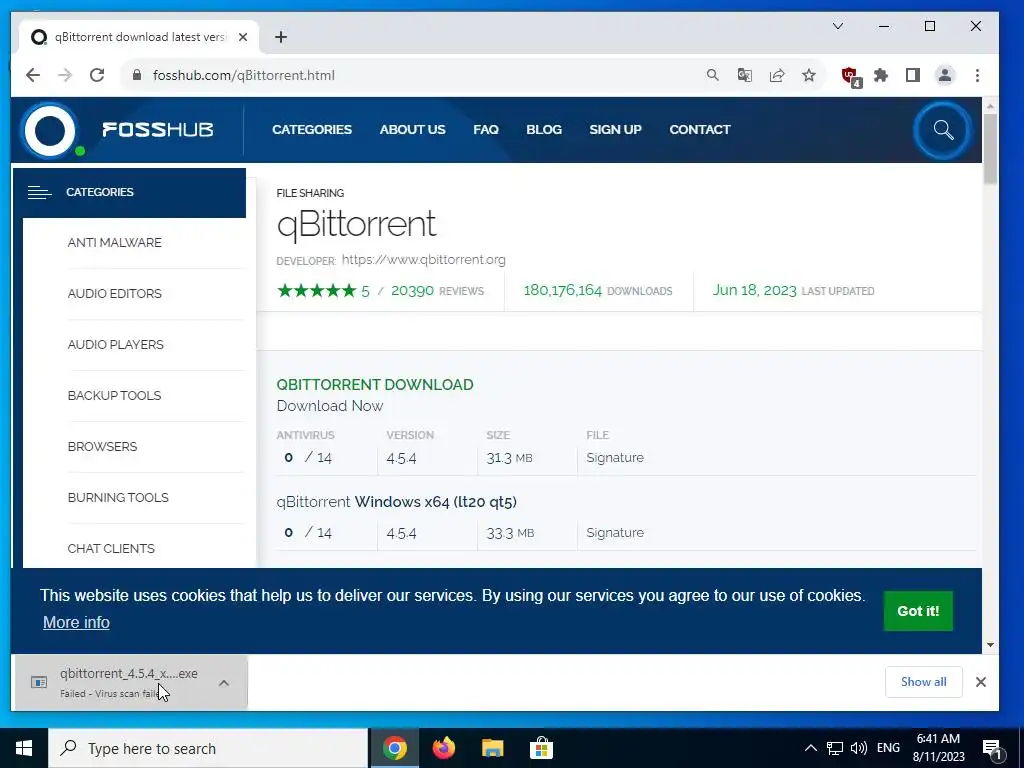The image size is (1024, 768).
Task: Open Signature link for 31.3 MB file
Action: click(615, 458)
